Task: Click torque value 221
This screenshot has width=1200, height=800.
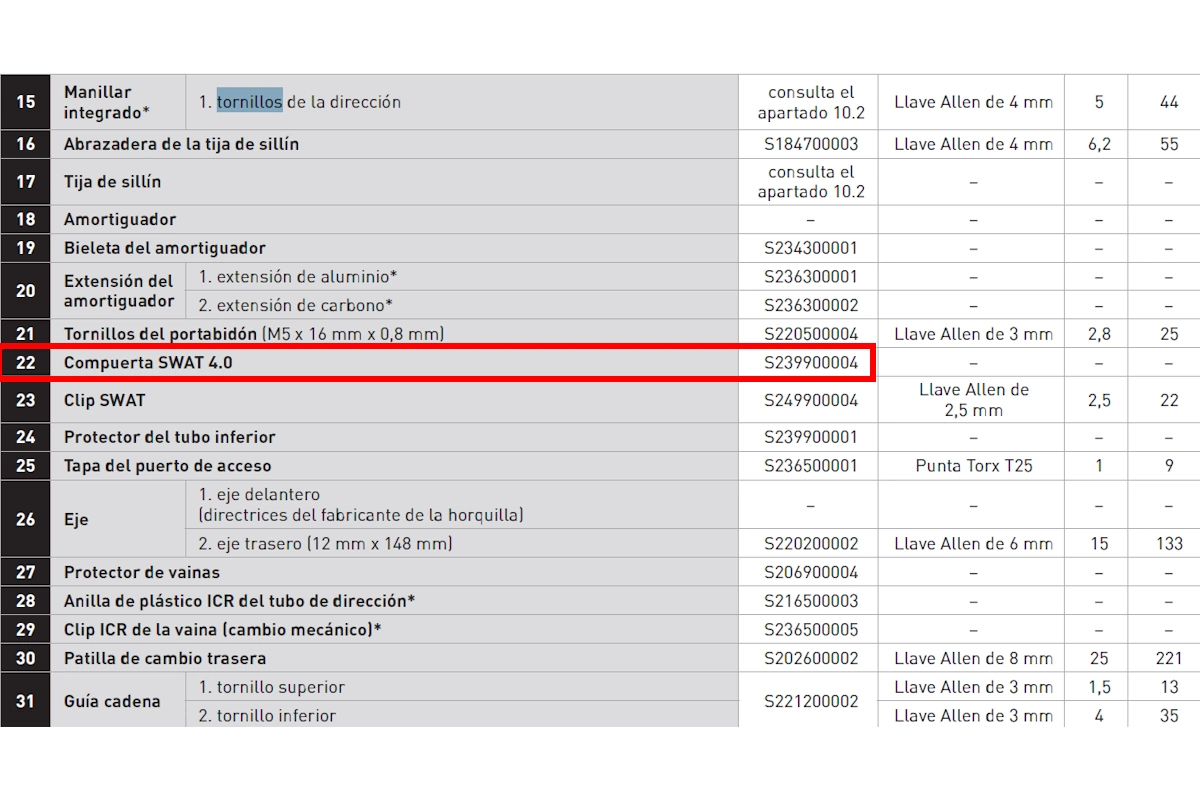Action: [x=1169, y=659]
